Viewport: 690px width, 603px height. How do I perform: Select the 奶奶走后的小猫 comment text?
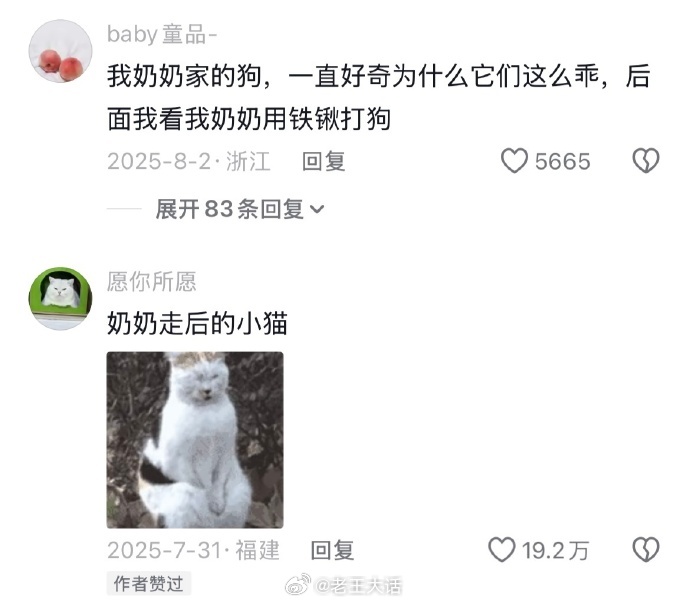197,324
